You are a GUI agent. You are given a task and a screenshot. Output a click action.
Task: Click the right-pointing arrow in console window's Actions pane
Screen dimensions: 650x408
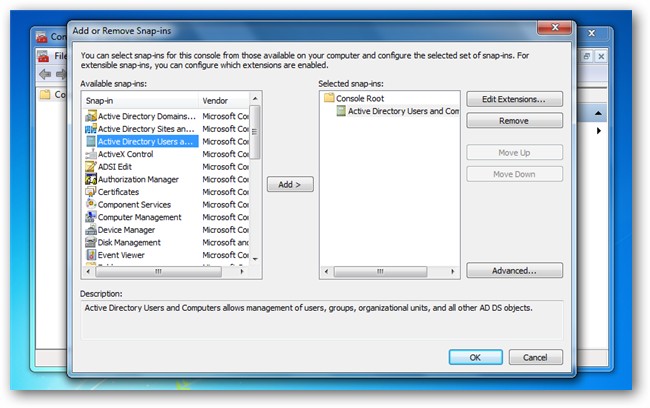pyautogui.click(x=598, y=131)
